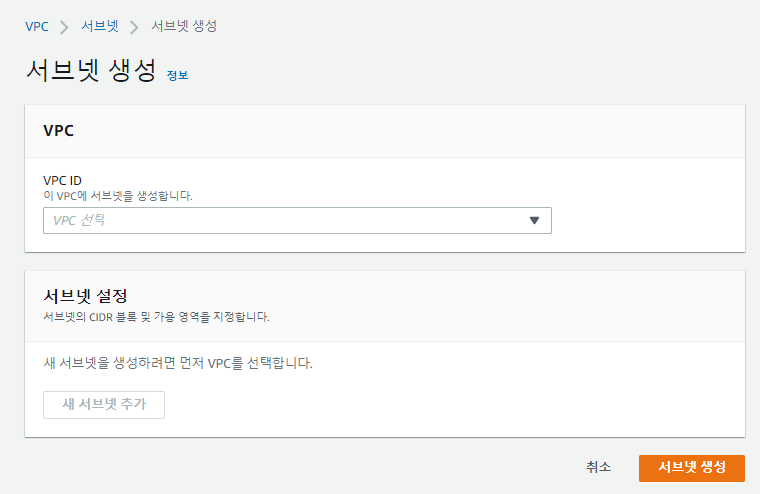Click the VPC section header

pos(59,130)
